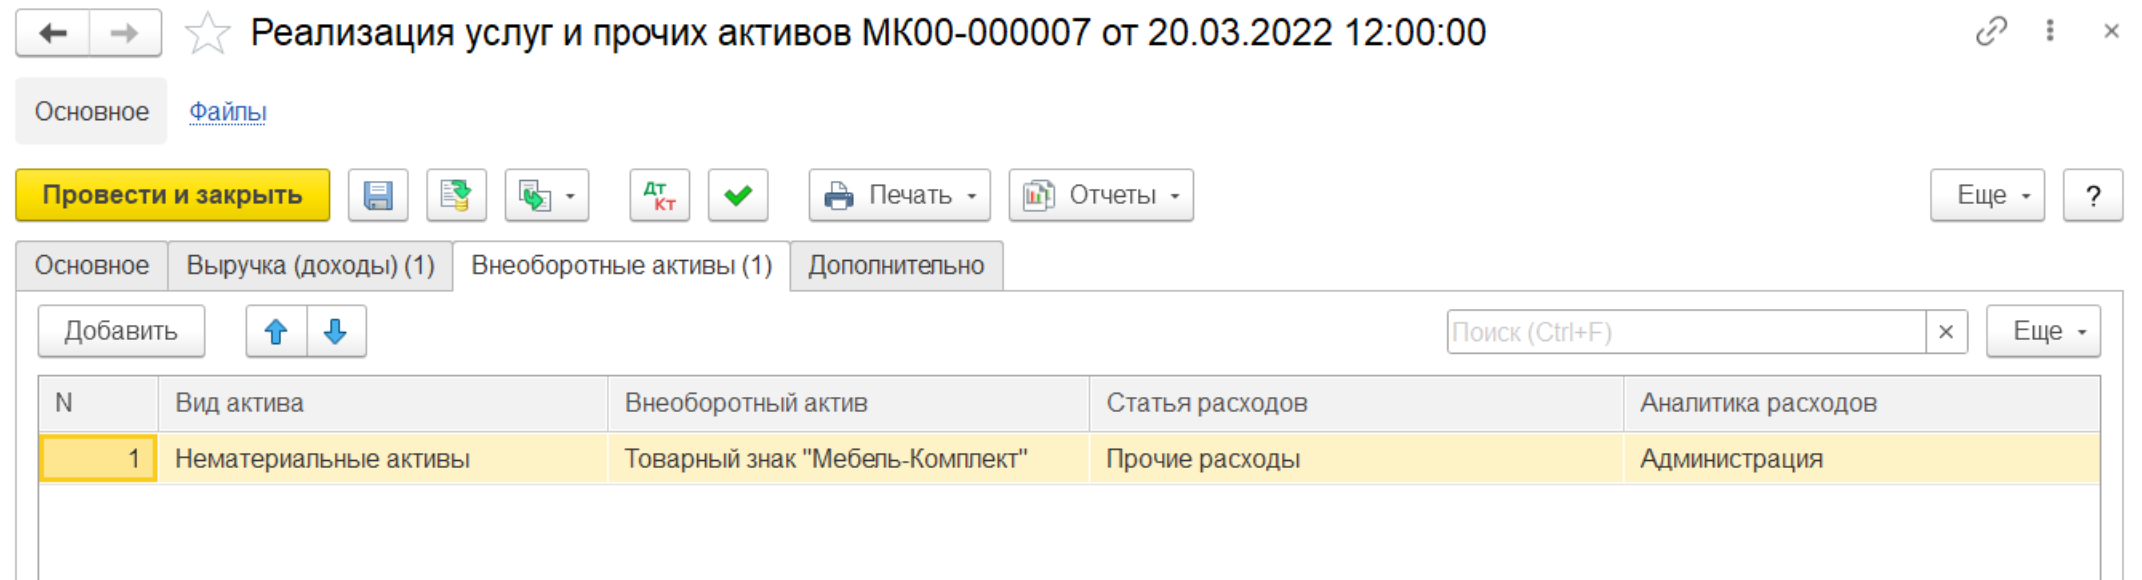The image size is (2142, 580).
Task: Open the top Еще menu
Action: (x=1986, y=195)
